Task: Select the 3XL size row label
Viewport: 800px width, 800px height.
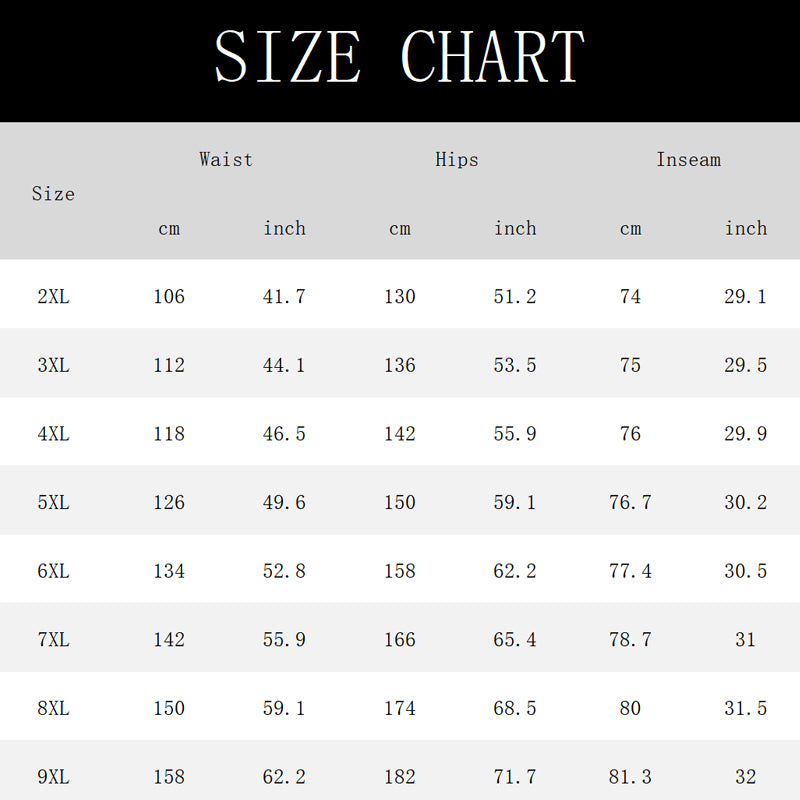Action: [x=53, y=365]
